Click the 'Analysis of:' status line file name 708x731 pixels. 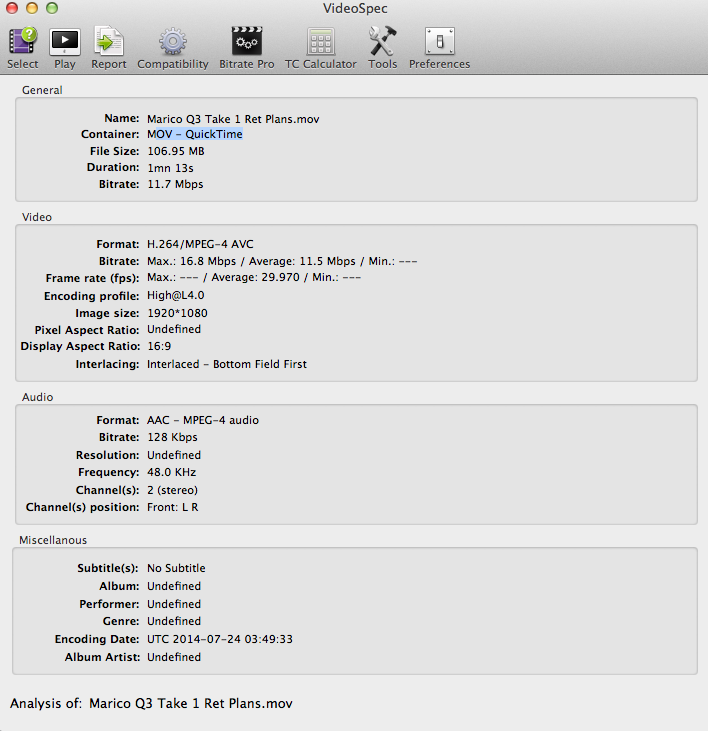tap(191, 703)
